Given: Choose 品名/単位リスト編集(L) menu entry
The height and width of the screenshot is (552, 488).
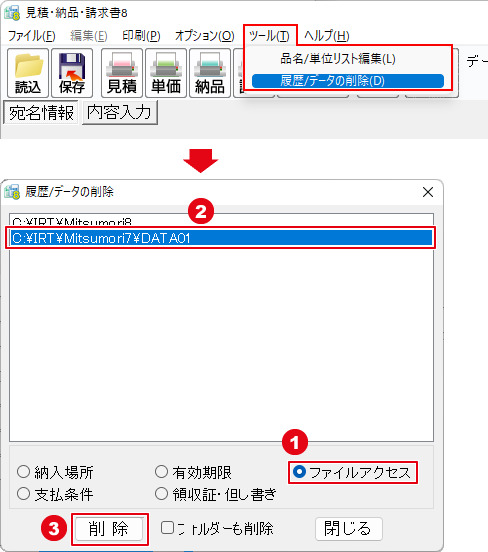Looking at the screenshot, I should coord(338,59).
